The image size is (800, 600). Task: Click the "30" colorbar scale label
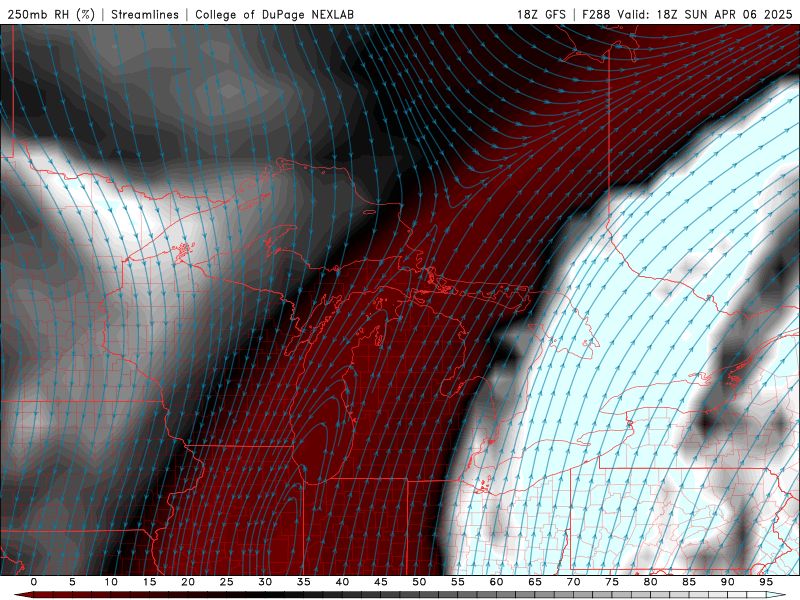tap(265, 582)
